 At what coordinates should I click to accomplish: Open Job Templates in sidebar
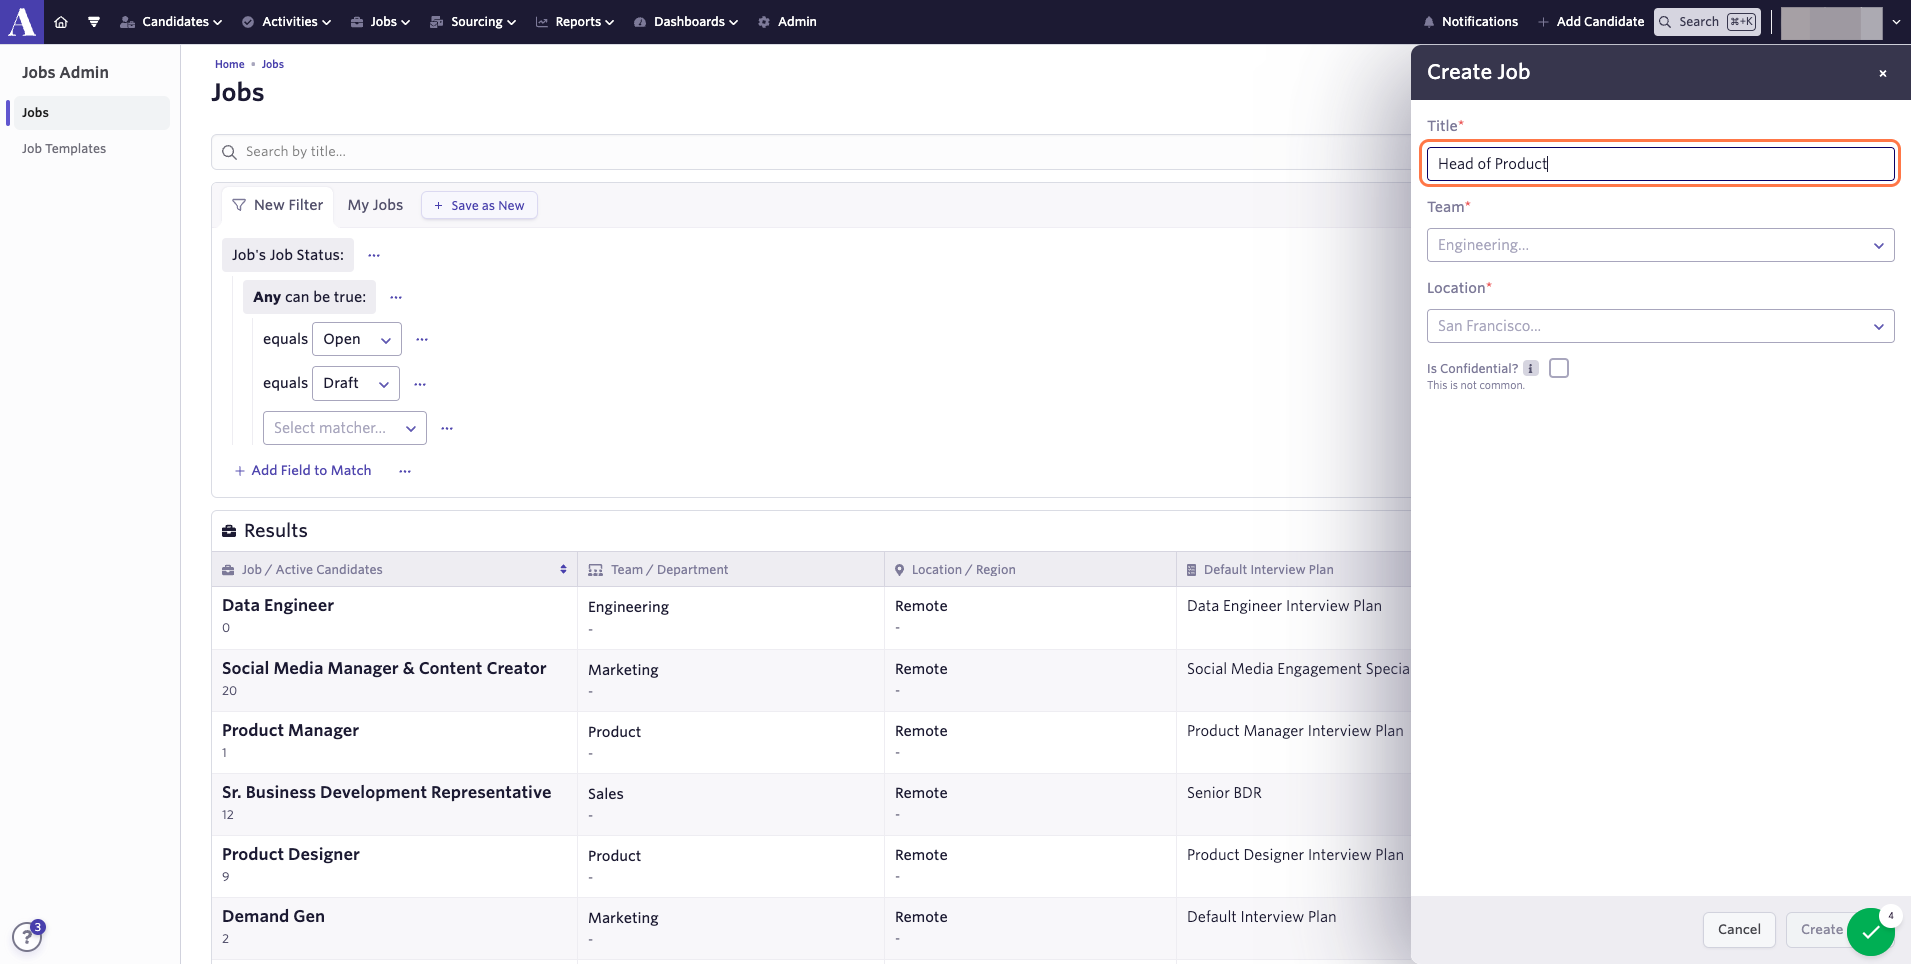(64, 148)
